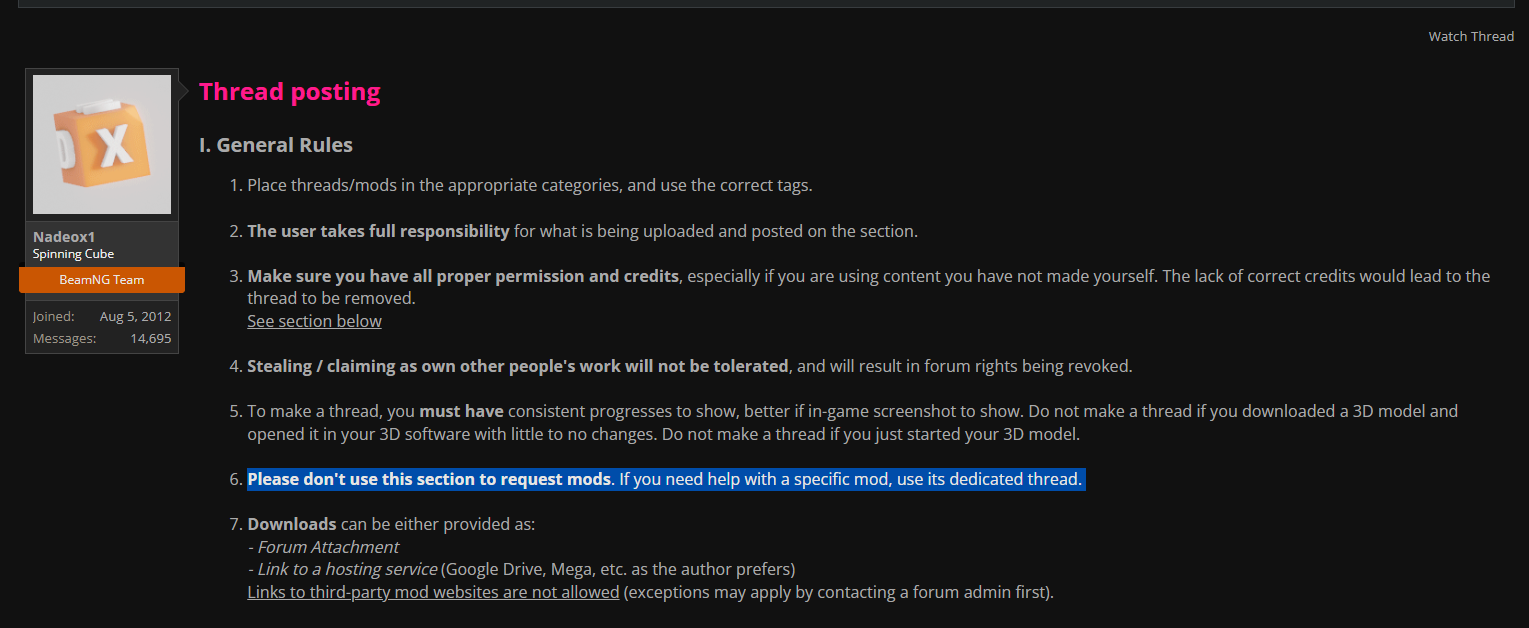The height and width of the screenshot is (628, 1529).
Task: Open Nadeox1's orange cube avatar
Action: 102,144
